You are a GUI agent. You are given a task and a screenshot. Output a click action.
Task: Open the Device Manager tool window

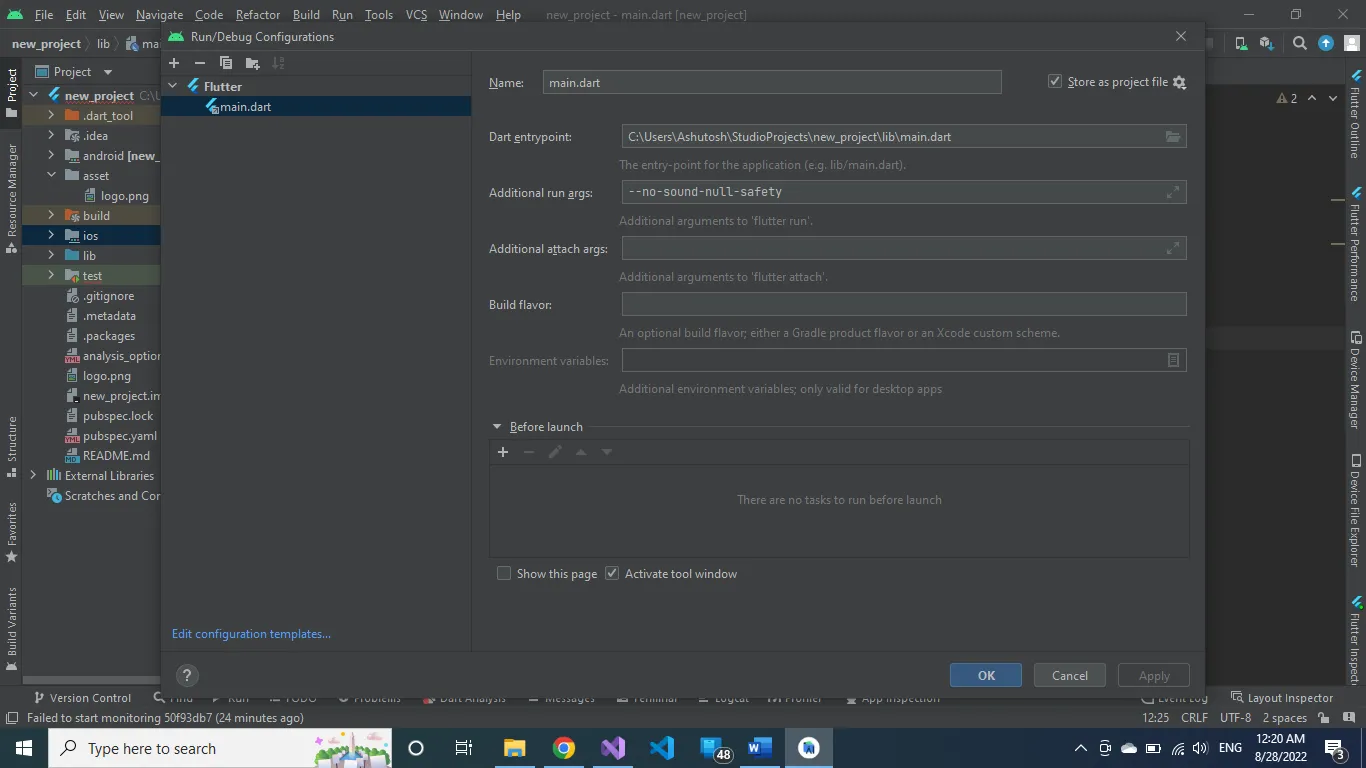(1356, 380)
